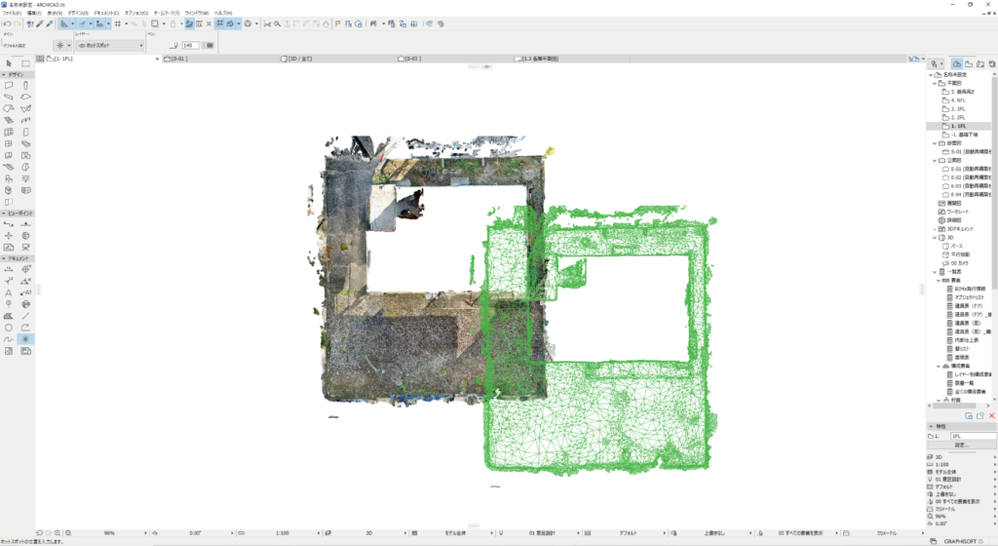Select the highlighted Hotspot tool
The height and width of the screenshot is (546, 998).
pyautogui.click(x=25, y=339)
